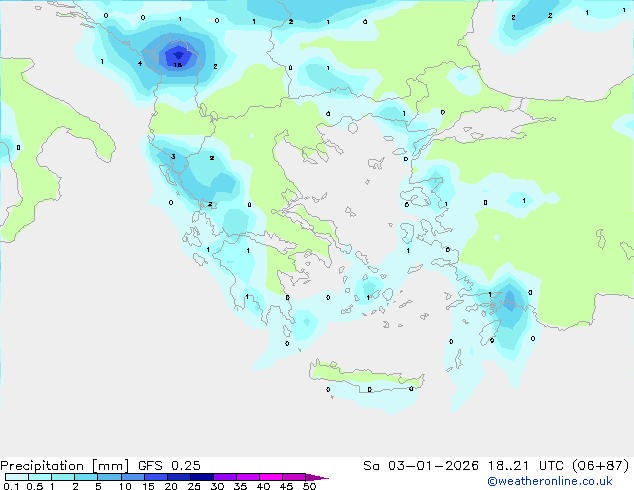Pick the 45–50 mm legend swatch
The width and height of the screenshot is (634, 490).
click(294, 477)
